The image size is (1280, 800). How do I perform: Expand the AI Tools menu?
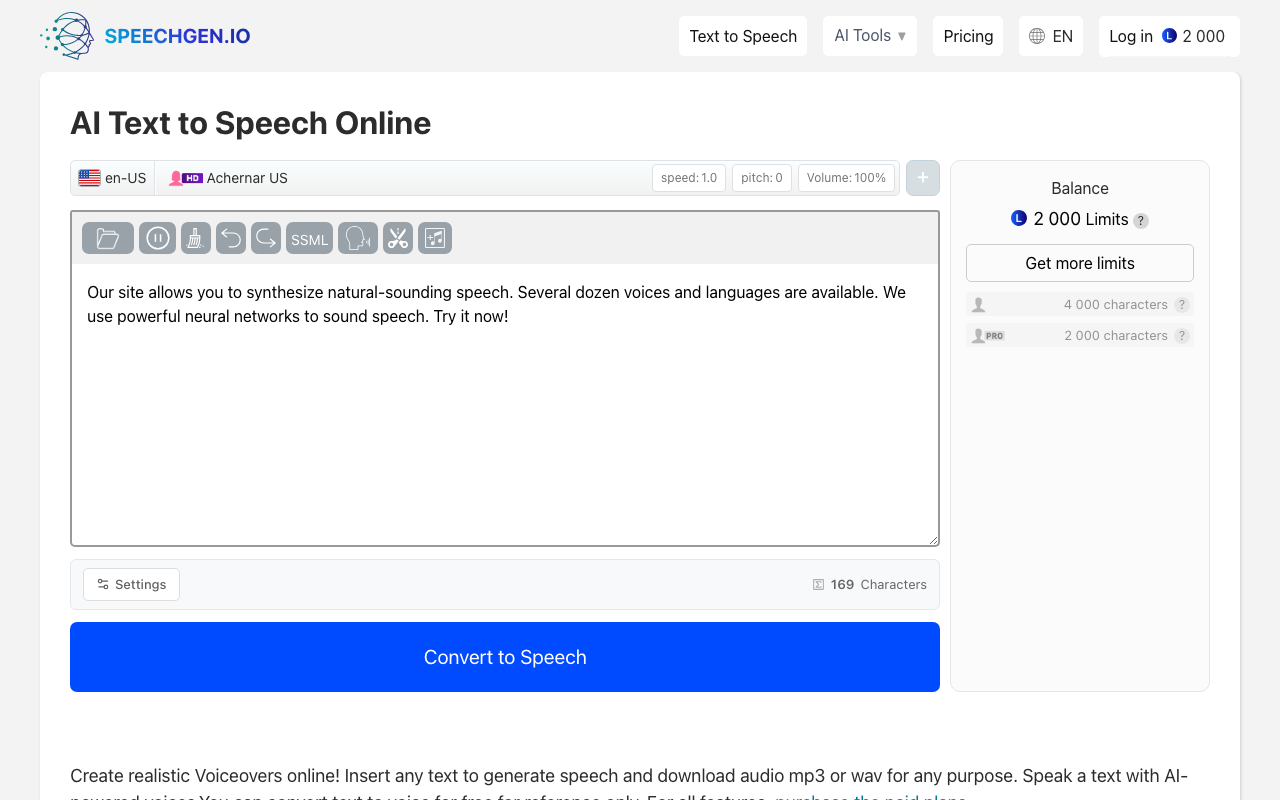pos(869,36)
